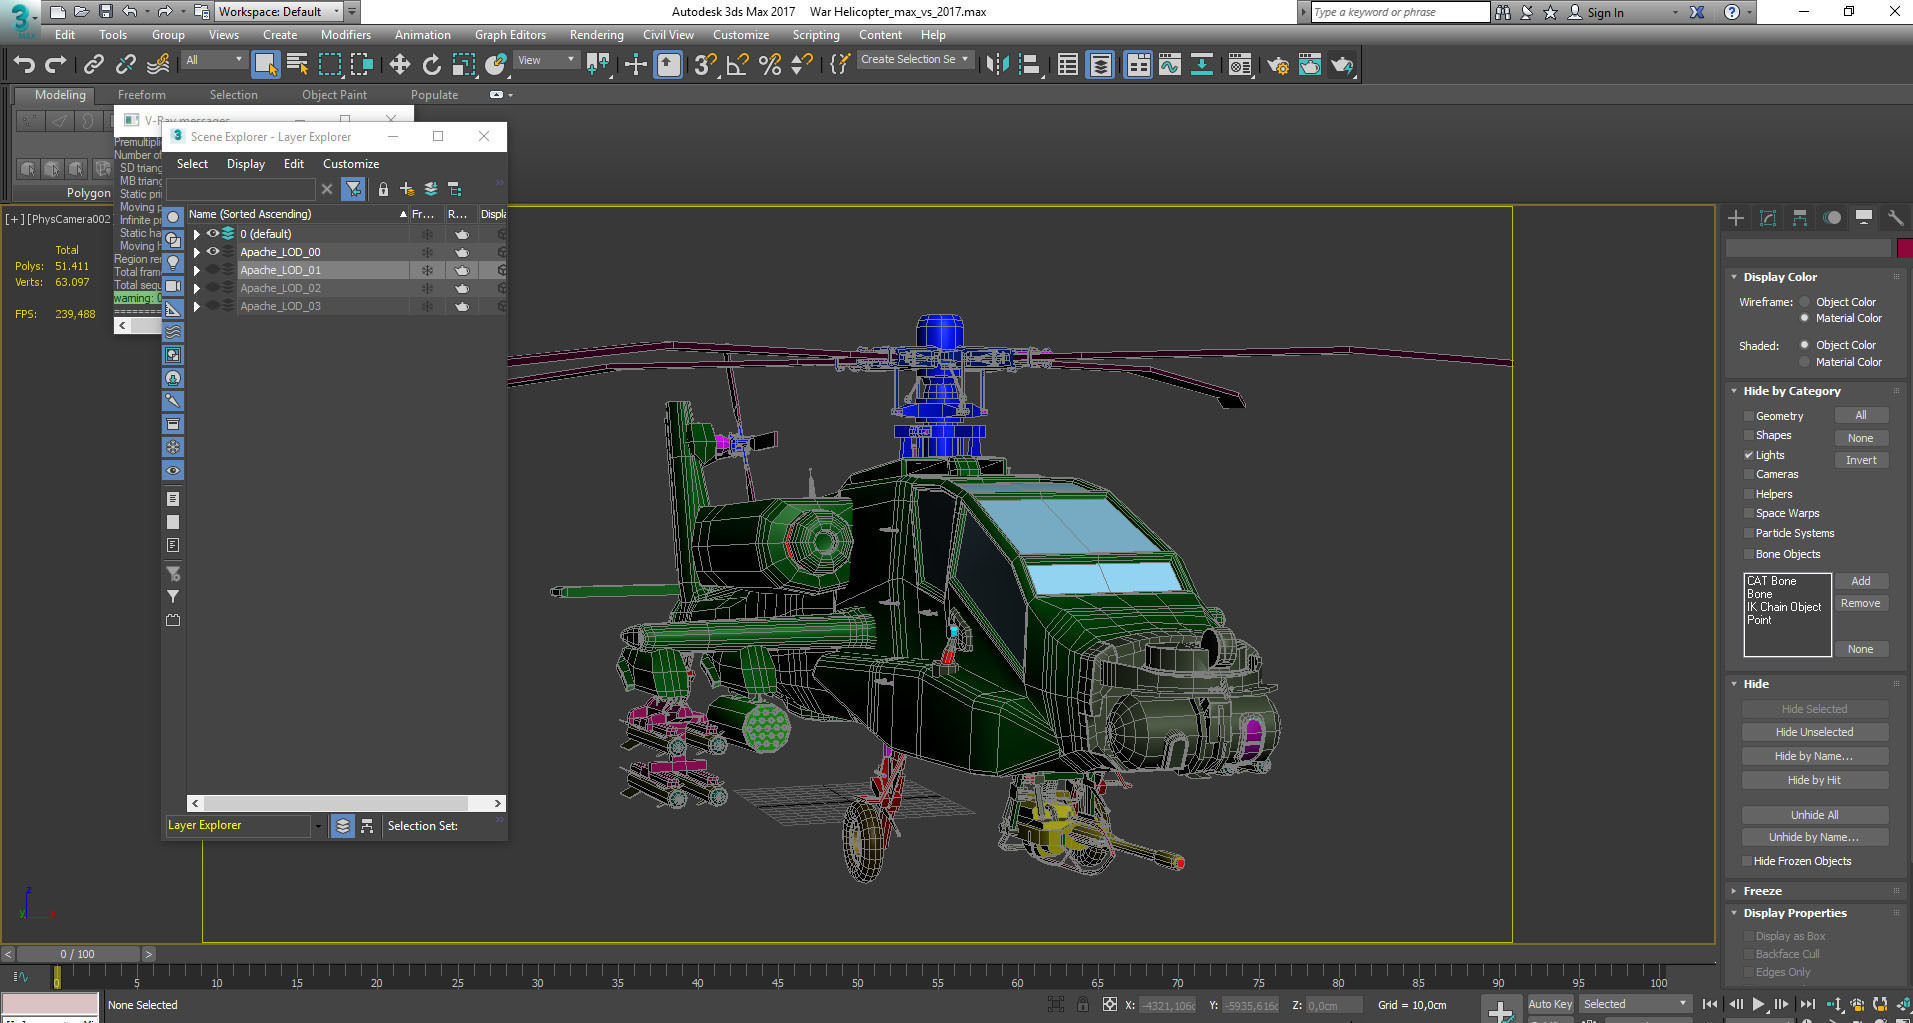This screenshot has height=1023, width=1913.
Task: Enable the Shapes hide category checkbox
Action: pyautogui.click(x=1749, y=435)
